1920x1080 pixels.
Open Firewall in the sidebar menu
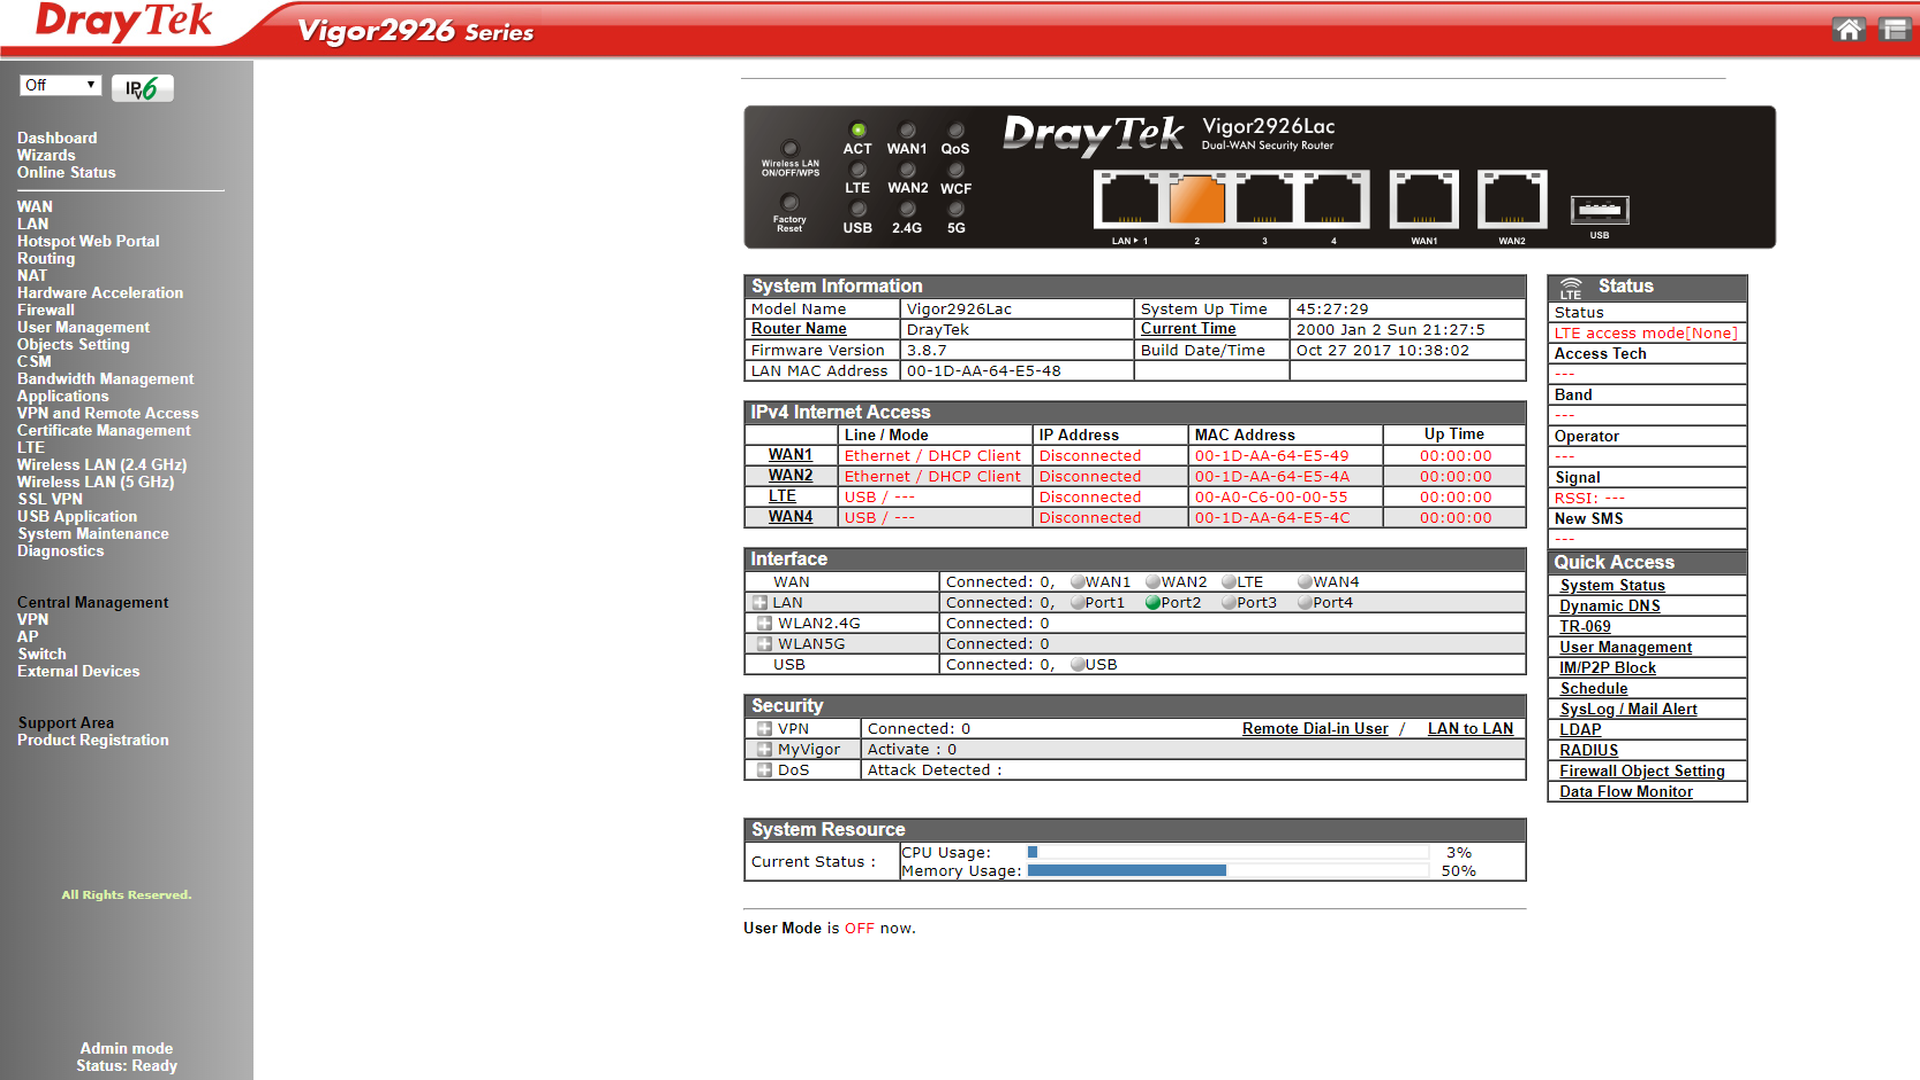(45, 310)
